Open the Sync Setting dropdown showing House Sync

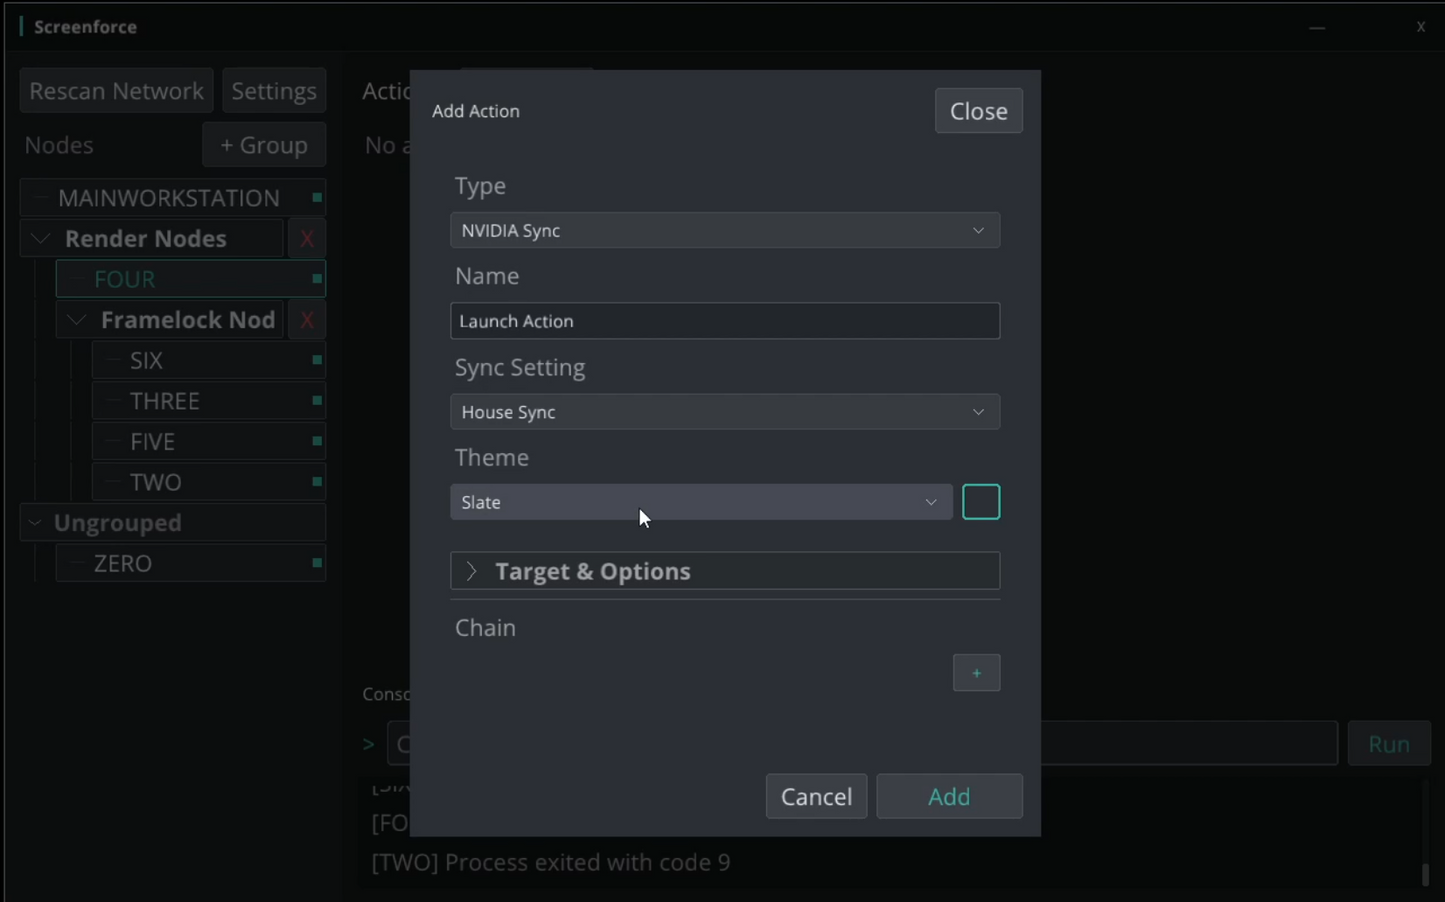pos(725,412)
